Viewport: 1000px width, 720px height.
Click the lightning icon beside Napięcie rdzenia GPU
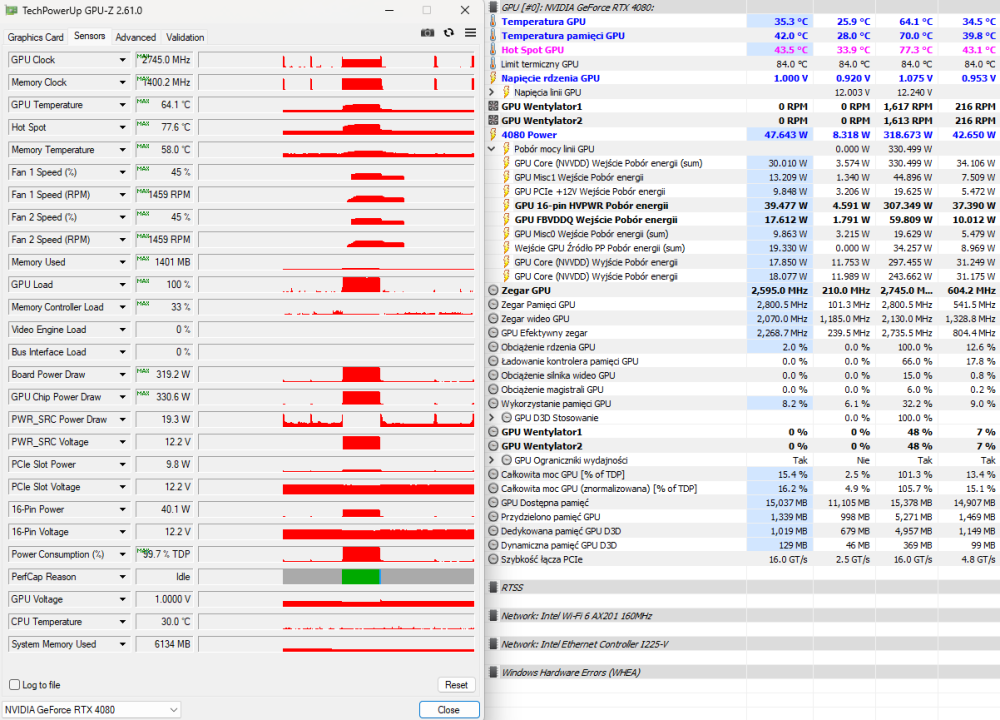point(493,78)
